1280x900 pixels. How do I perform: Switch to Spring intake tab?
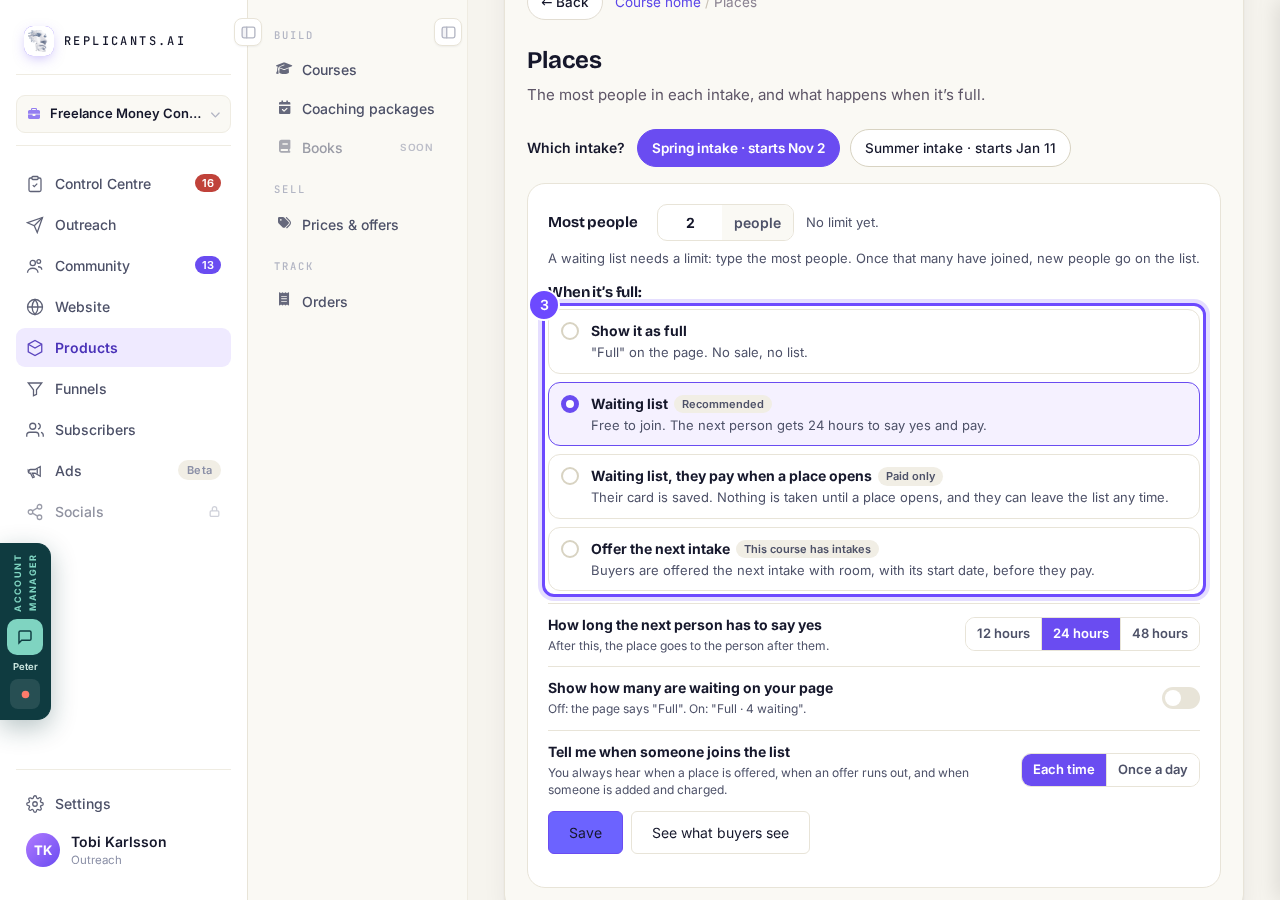738,148
